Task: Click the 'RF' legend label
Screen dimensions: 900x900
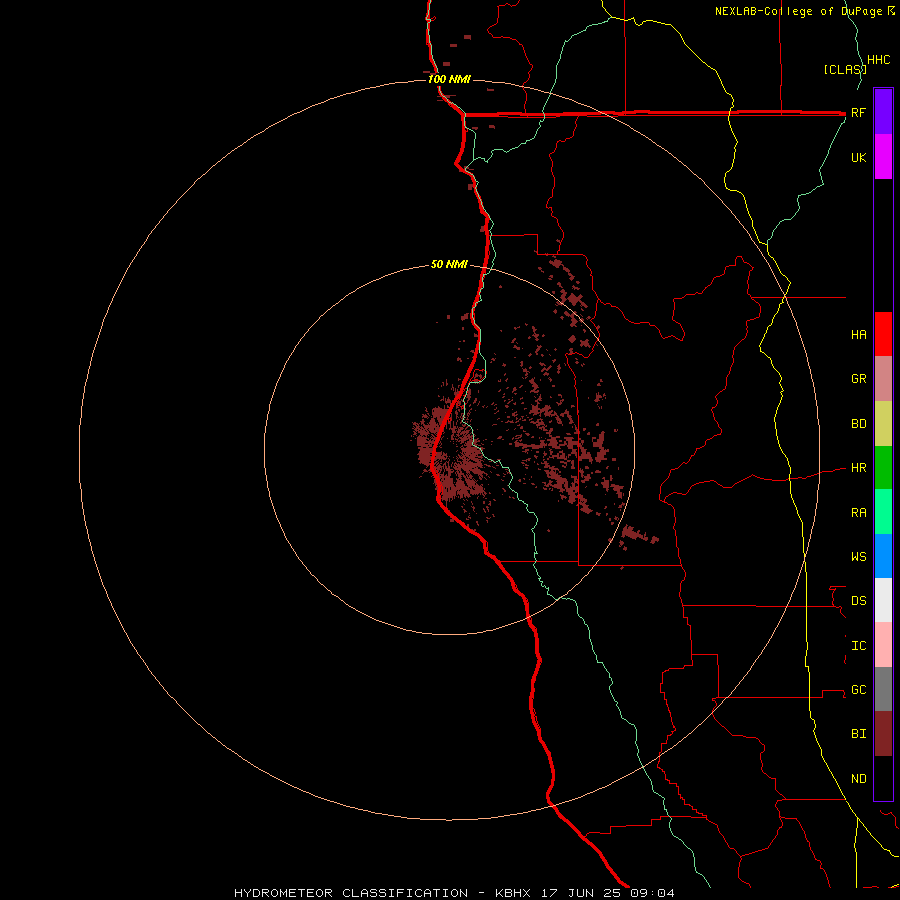Action: click(x=859, y=113)
